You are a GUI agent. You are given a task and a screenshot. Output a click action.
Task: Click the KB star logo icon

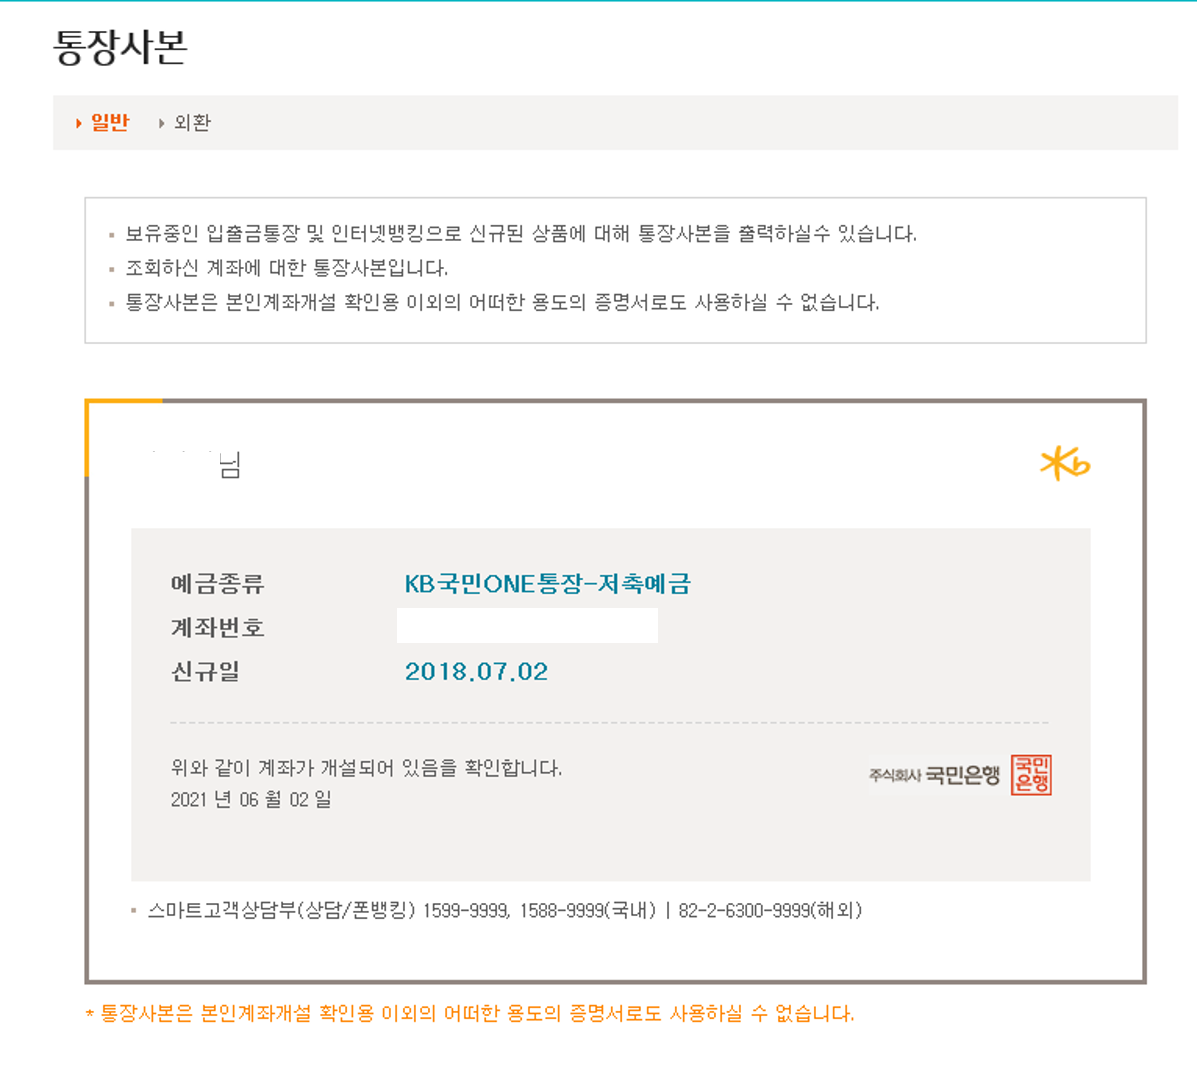click(1064, 463)
